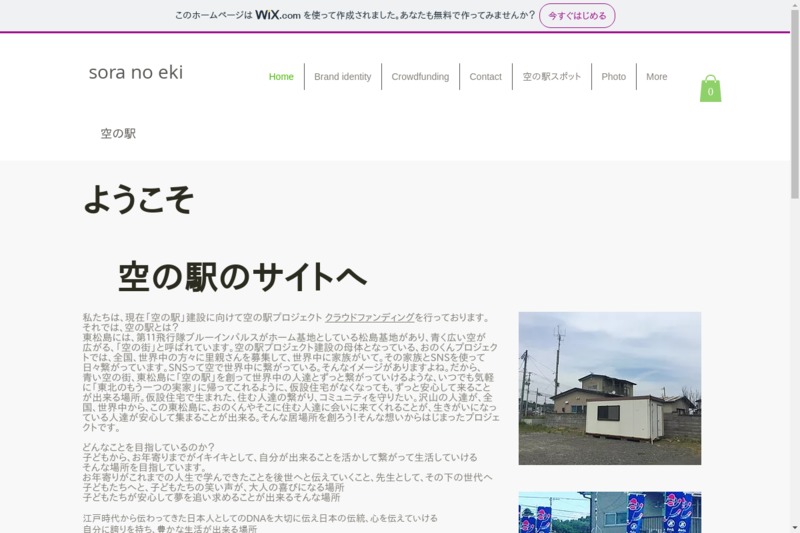This screenshot has width=800, height=533.
Task: Open the photo with blue banners
Action: (609, 512)
